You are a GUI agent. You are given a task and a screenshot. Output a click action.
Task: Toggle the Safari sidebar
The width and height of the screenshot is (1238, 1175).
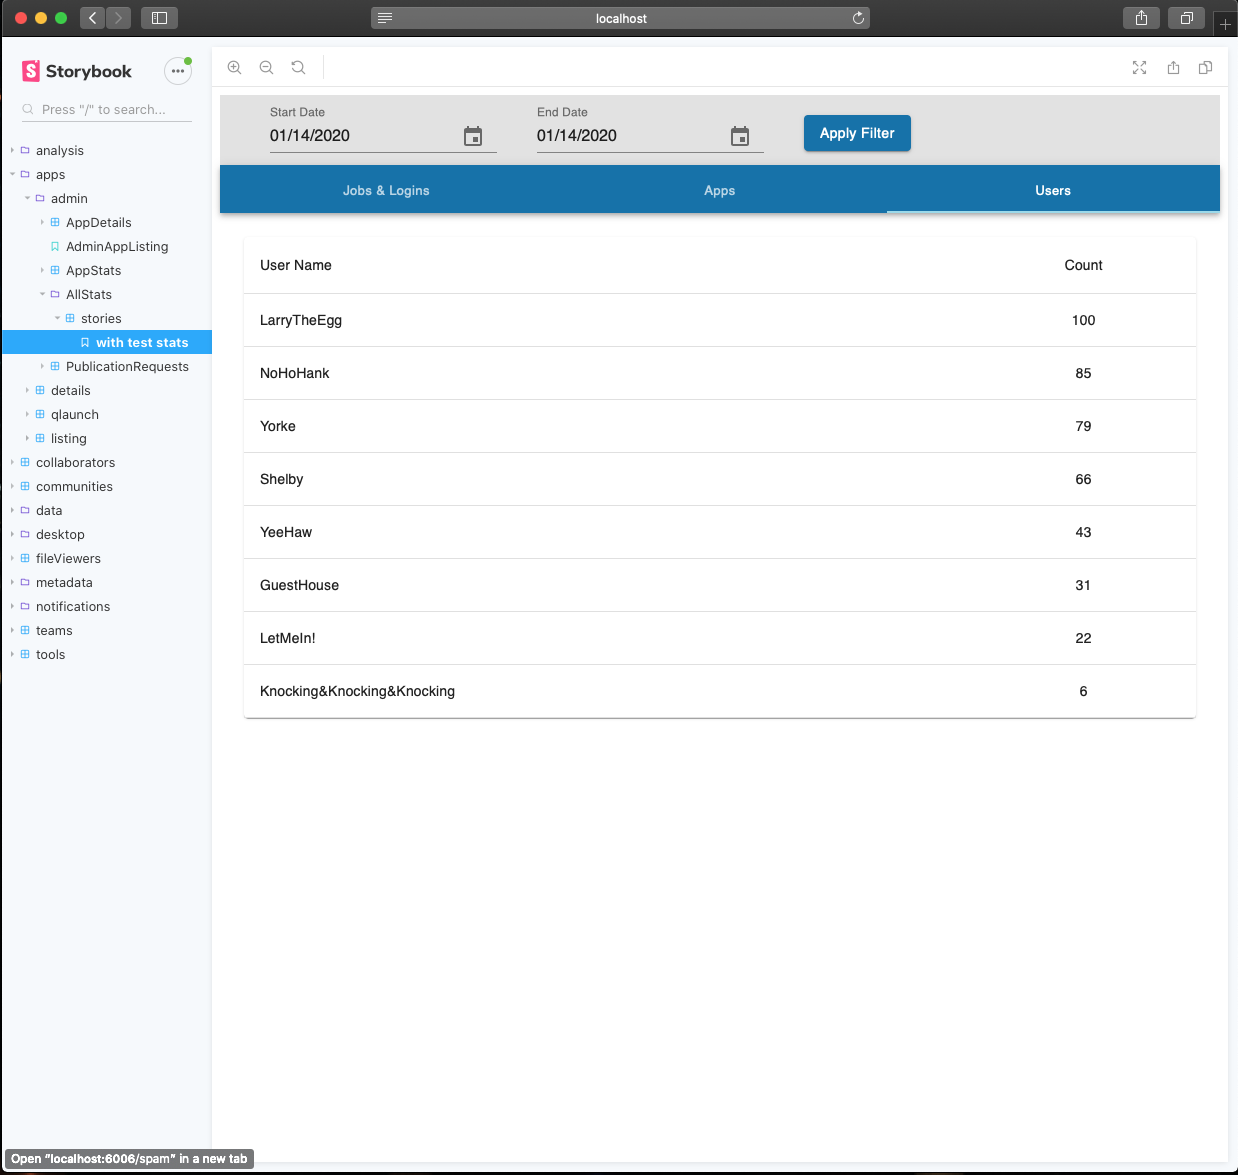pos(158,17)
